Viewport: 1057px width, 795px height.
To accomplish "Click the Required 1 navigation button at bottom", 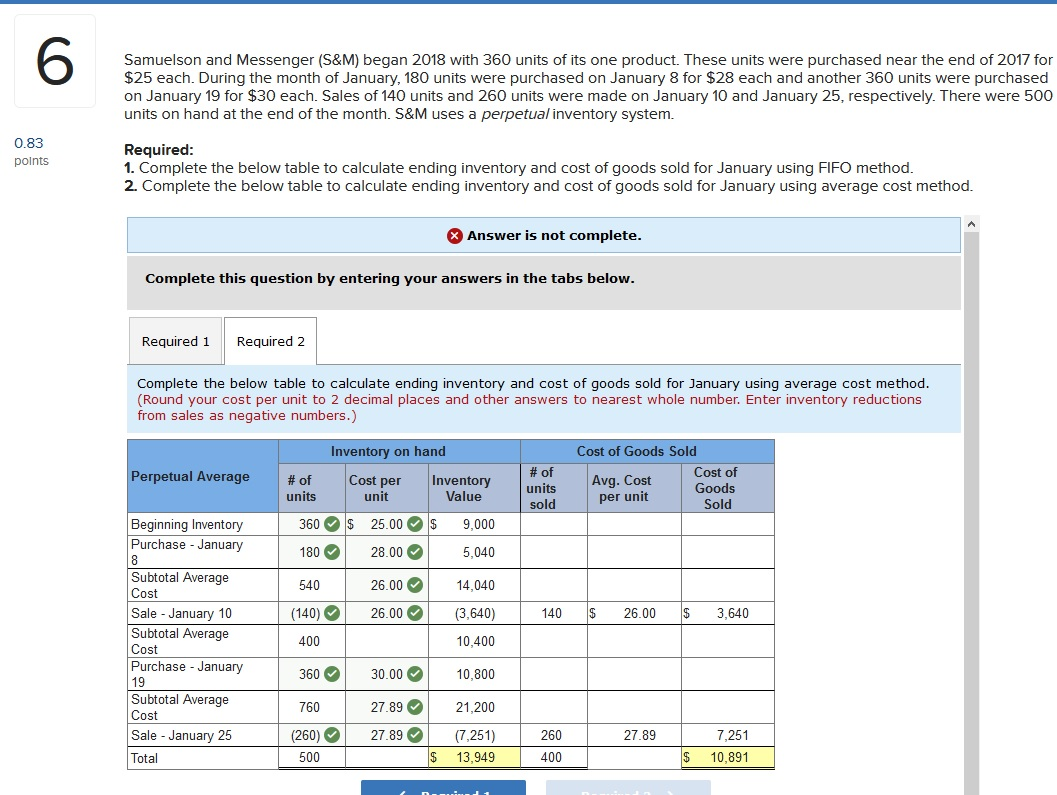I will pyautogui.click(x=444, y=788).
